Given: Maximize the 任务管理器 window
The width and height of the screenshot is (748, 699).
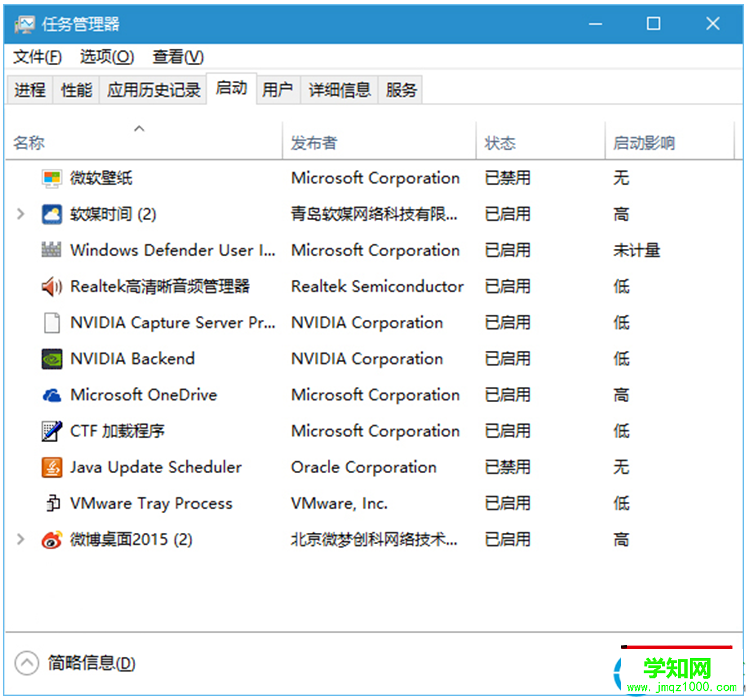Looking at the screenshot, I should pyautogui.click(x=654, y=24).
